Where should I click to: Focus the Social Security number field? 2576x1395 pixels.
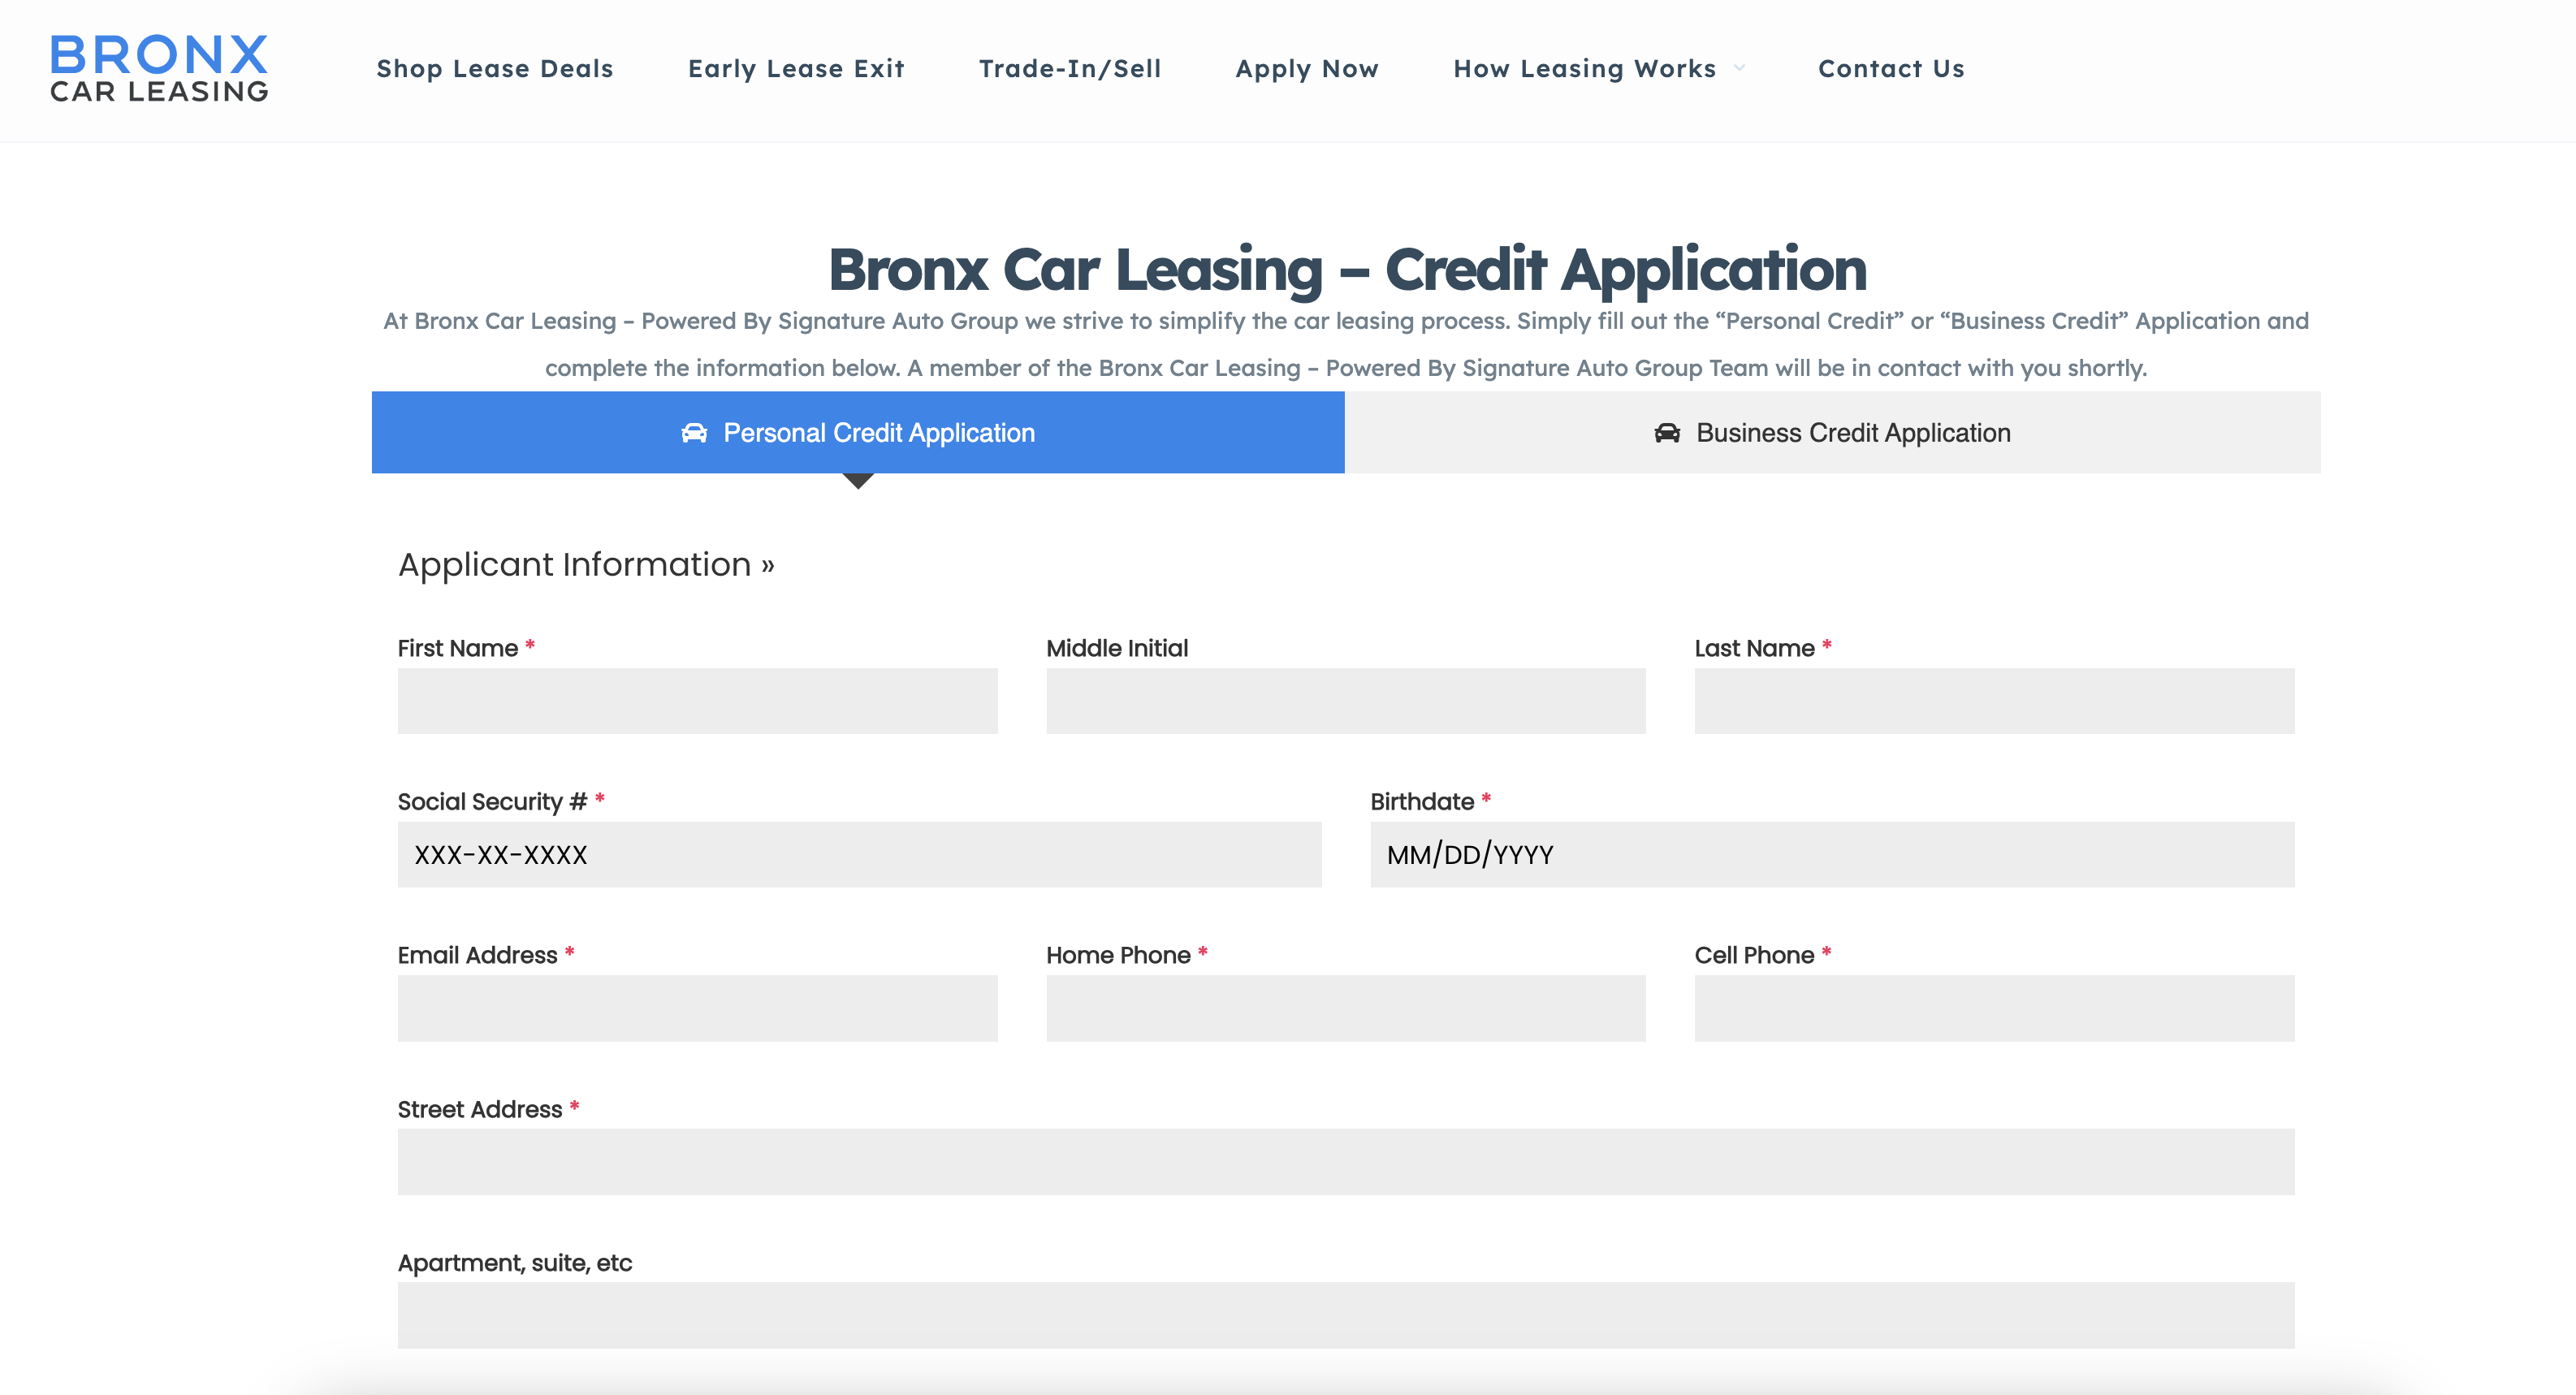[x=859, y=855]
